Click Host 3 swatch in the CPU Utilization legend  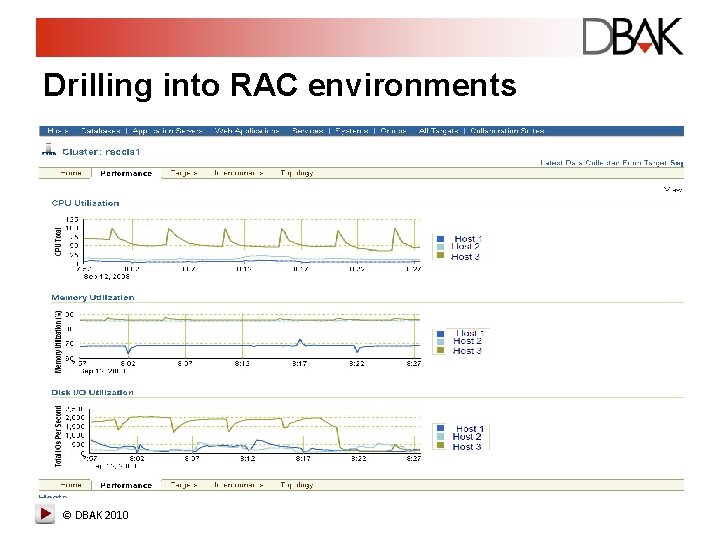440,256
